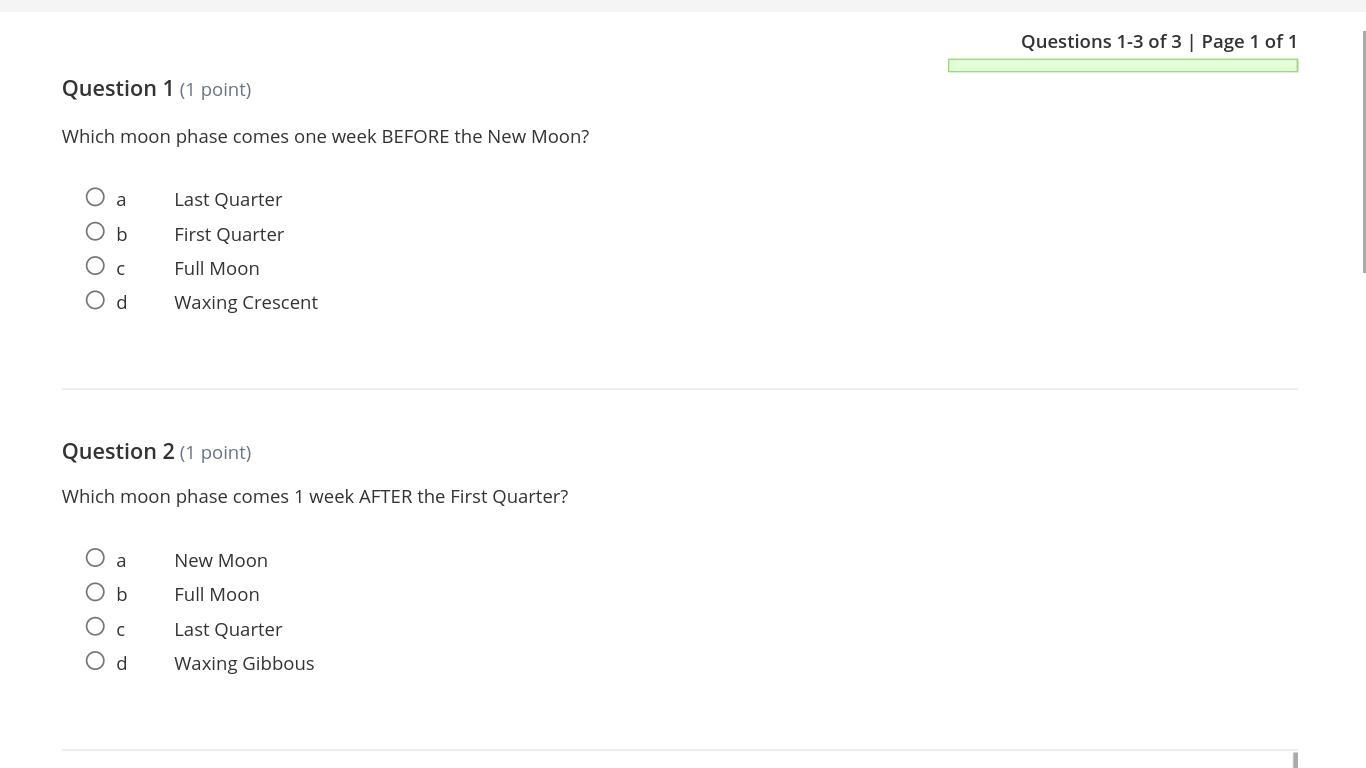The height and width of the screenshot is (768, 1366).
Task: Click Last Quarter label in Question 1
Action: pyautogui.click(x=228, y=199)
